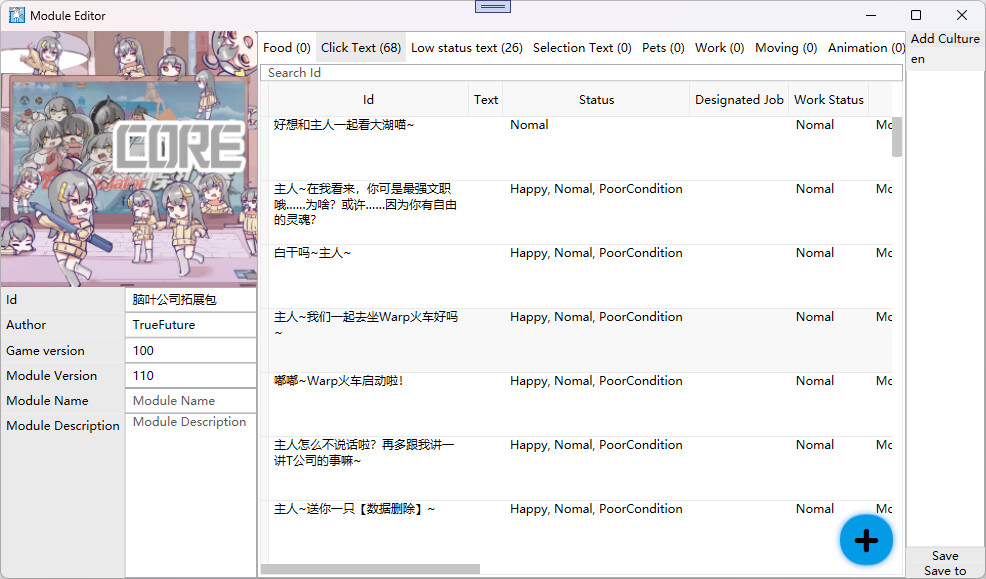Open the Work tab
The image size is (986, 579).
tap(719, 47)
